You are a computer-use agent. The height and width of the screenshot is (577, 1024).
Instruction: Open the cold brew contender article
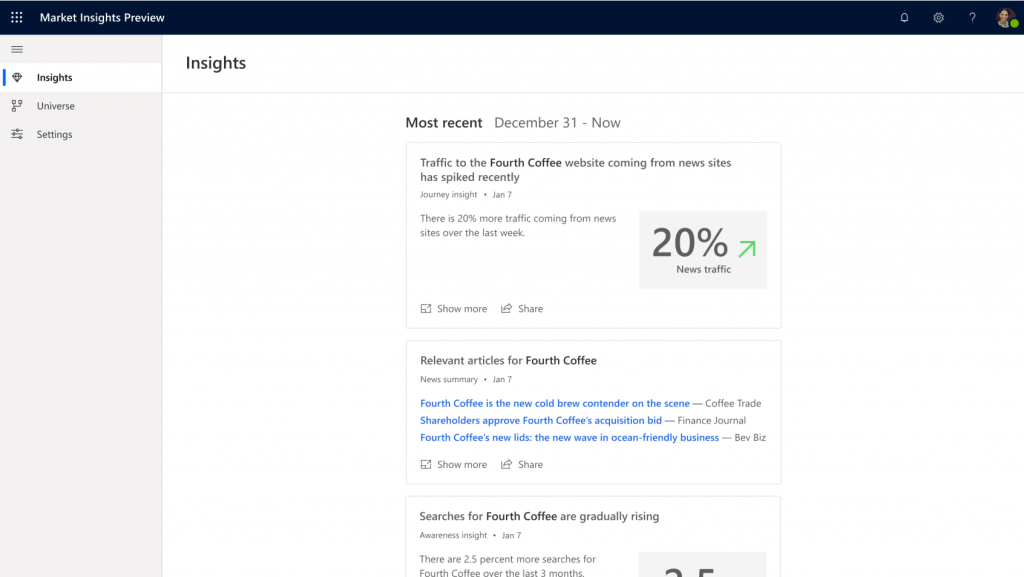tap(554, 404)
